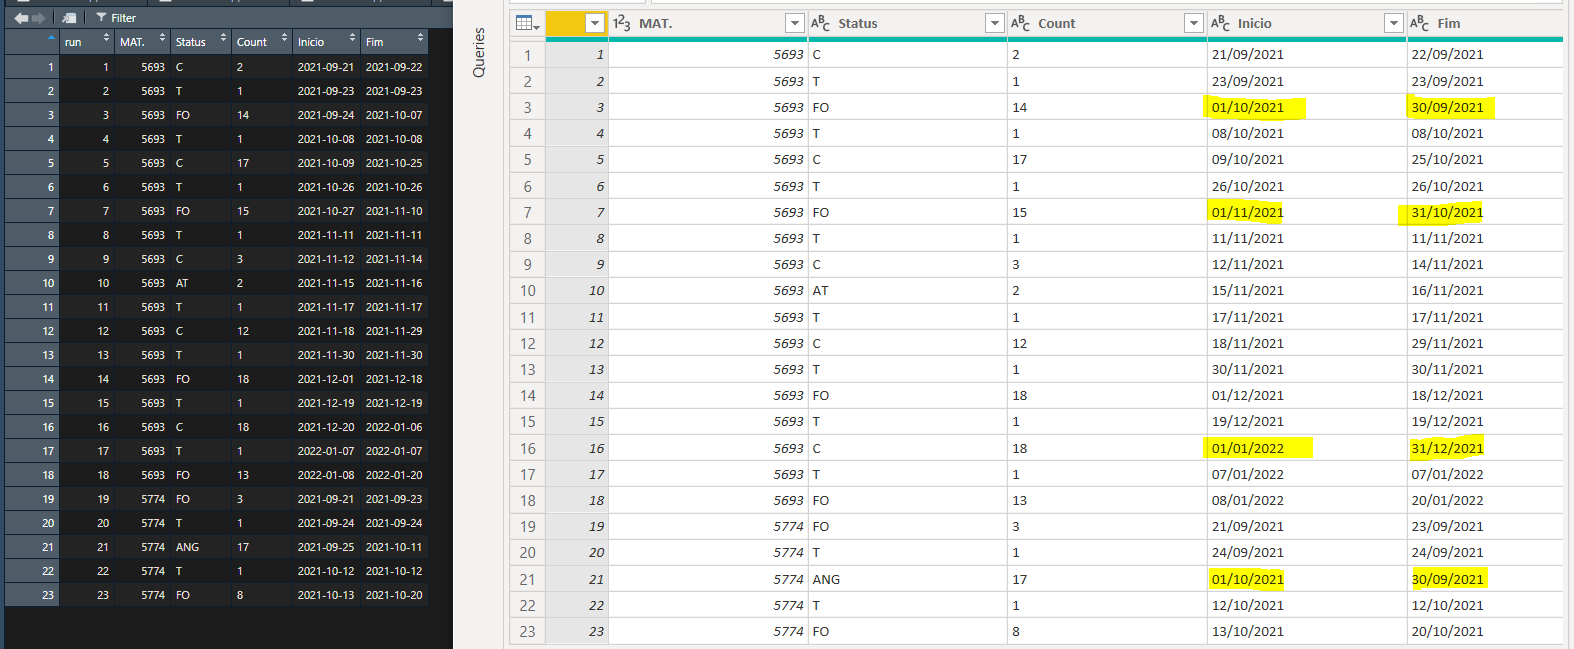Image resolution: width=1574 pixels, height=649 pixels.
Task: Change Status column data type icon (ABC)
Action: [821, 23]
